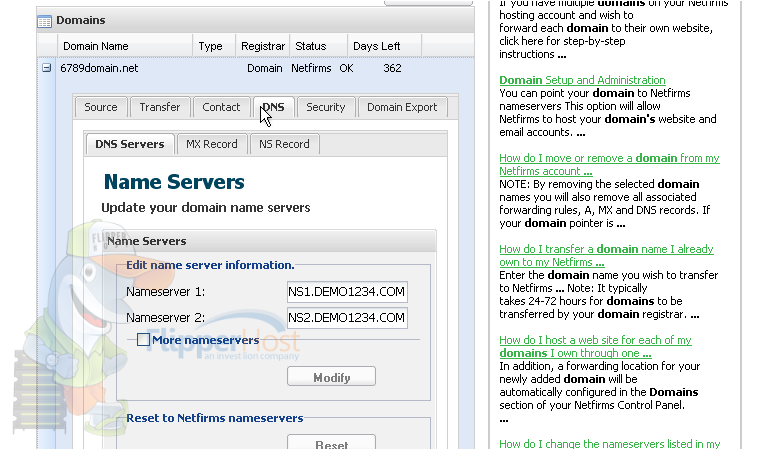Click the OK status cell
776x450 pixels.
(x=346, y=68)
